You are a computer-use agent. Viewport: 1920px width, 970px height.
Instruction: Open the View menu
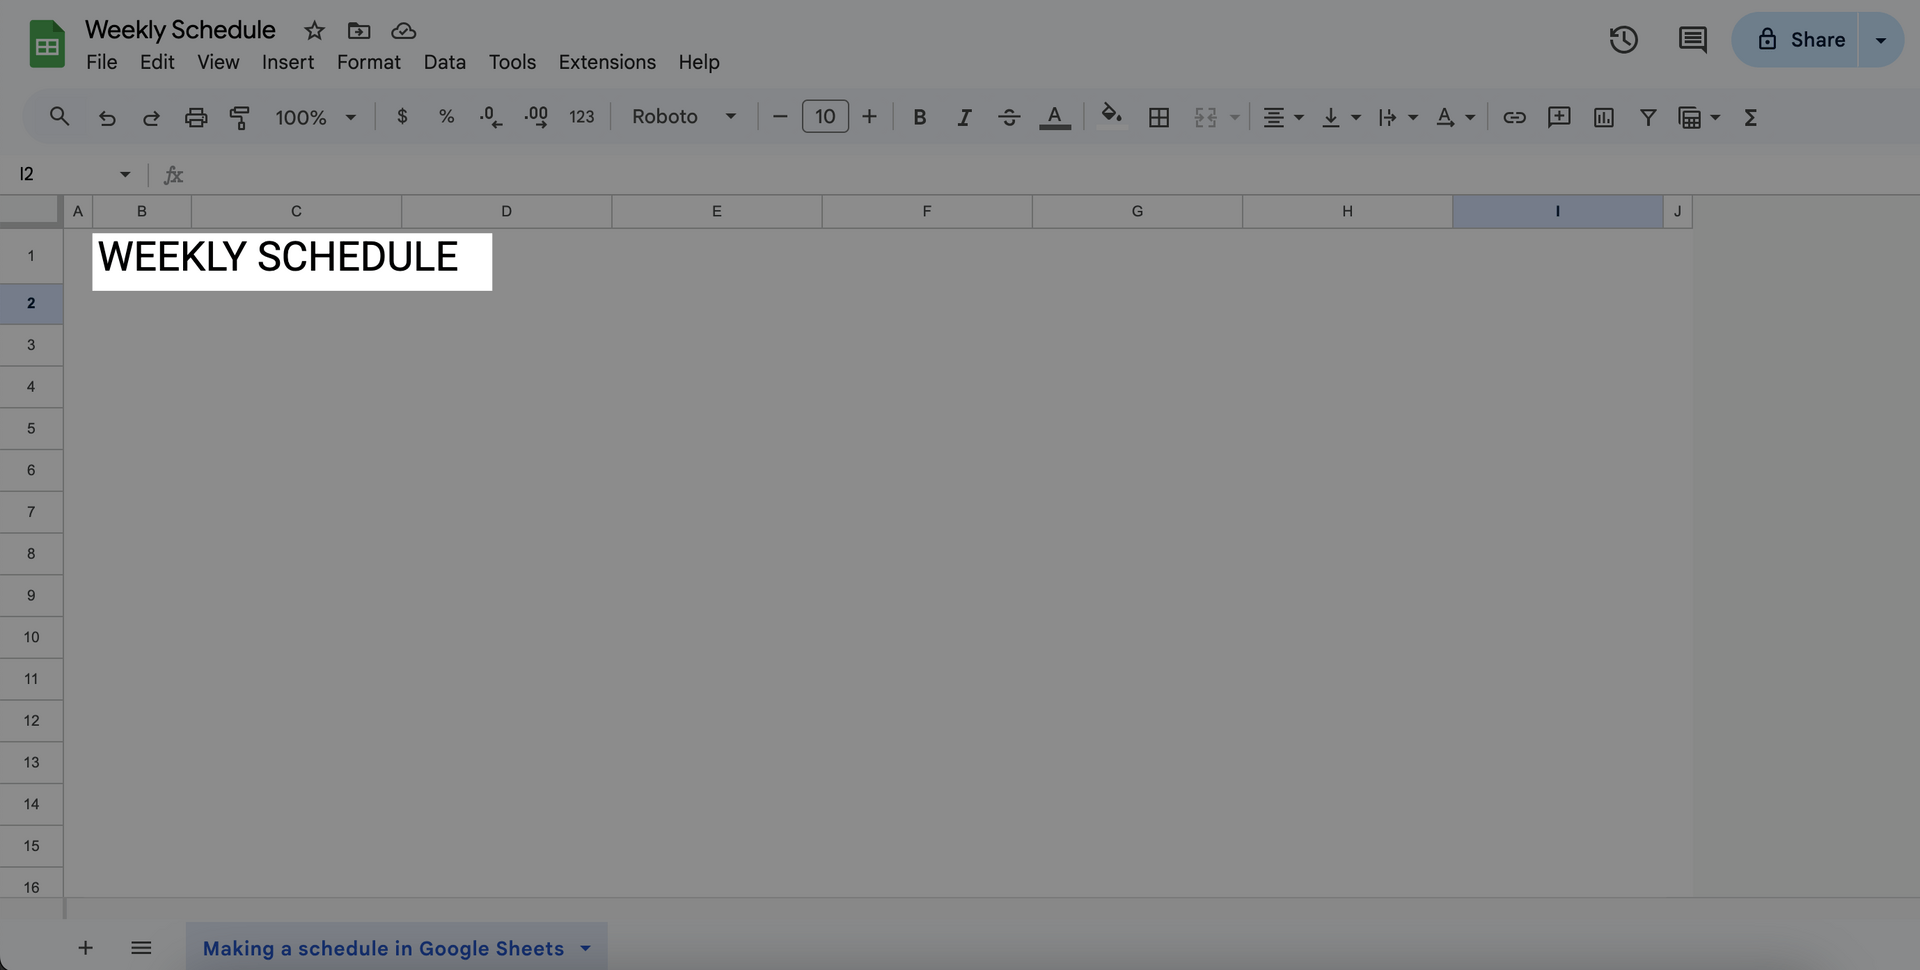pos(218,62)
